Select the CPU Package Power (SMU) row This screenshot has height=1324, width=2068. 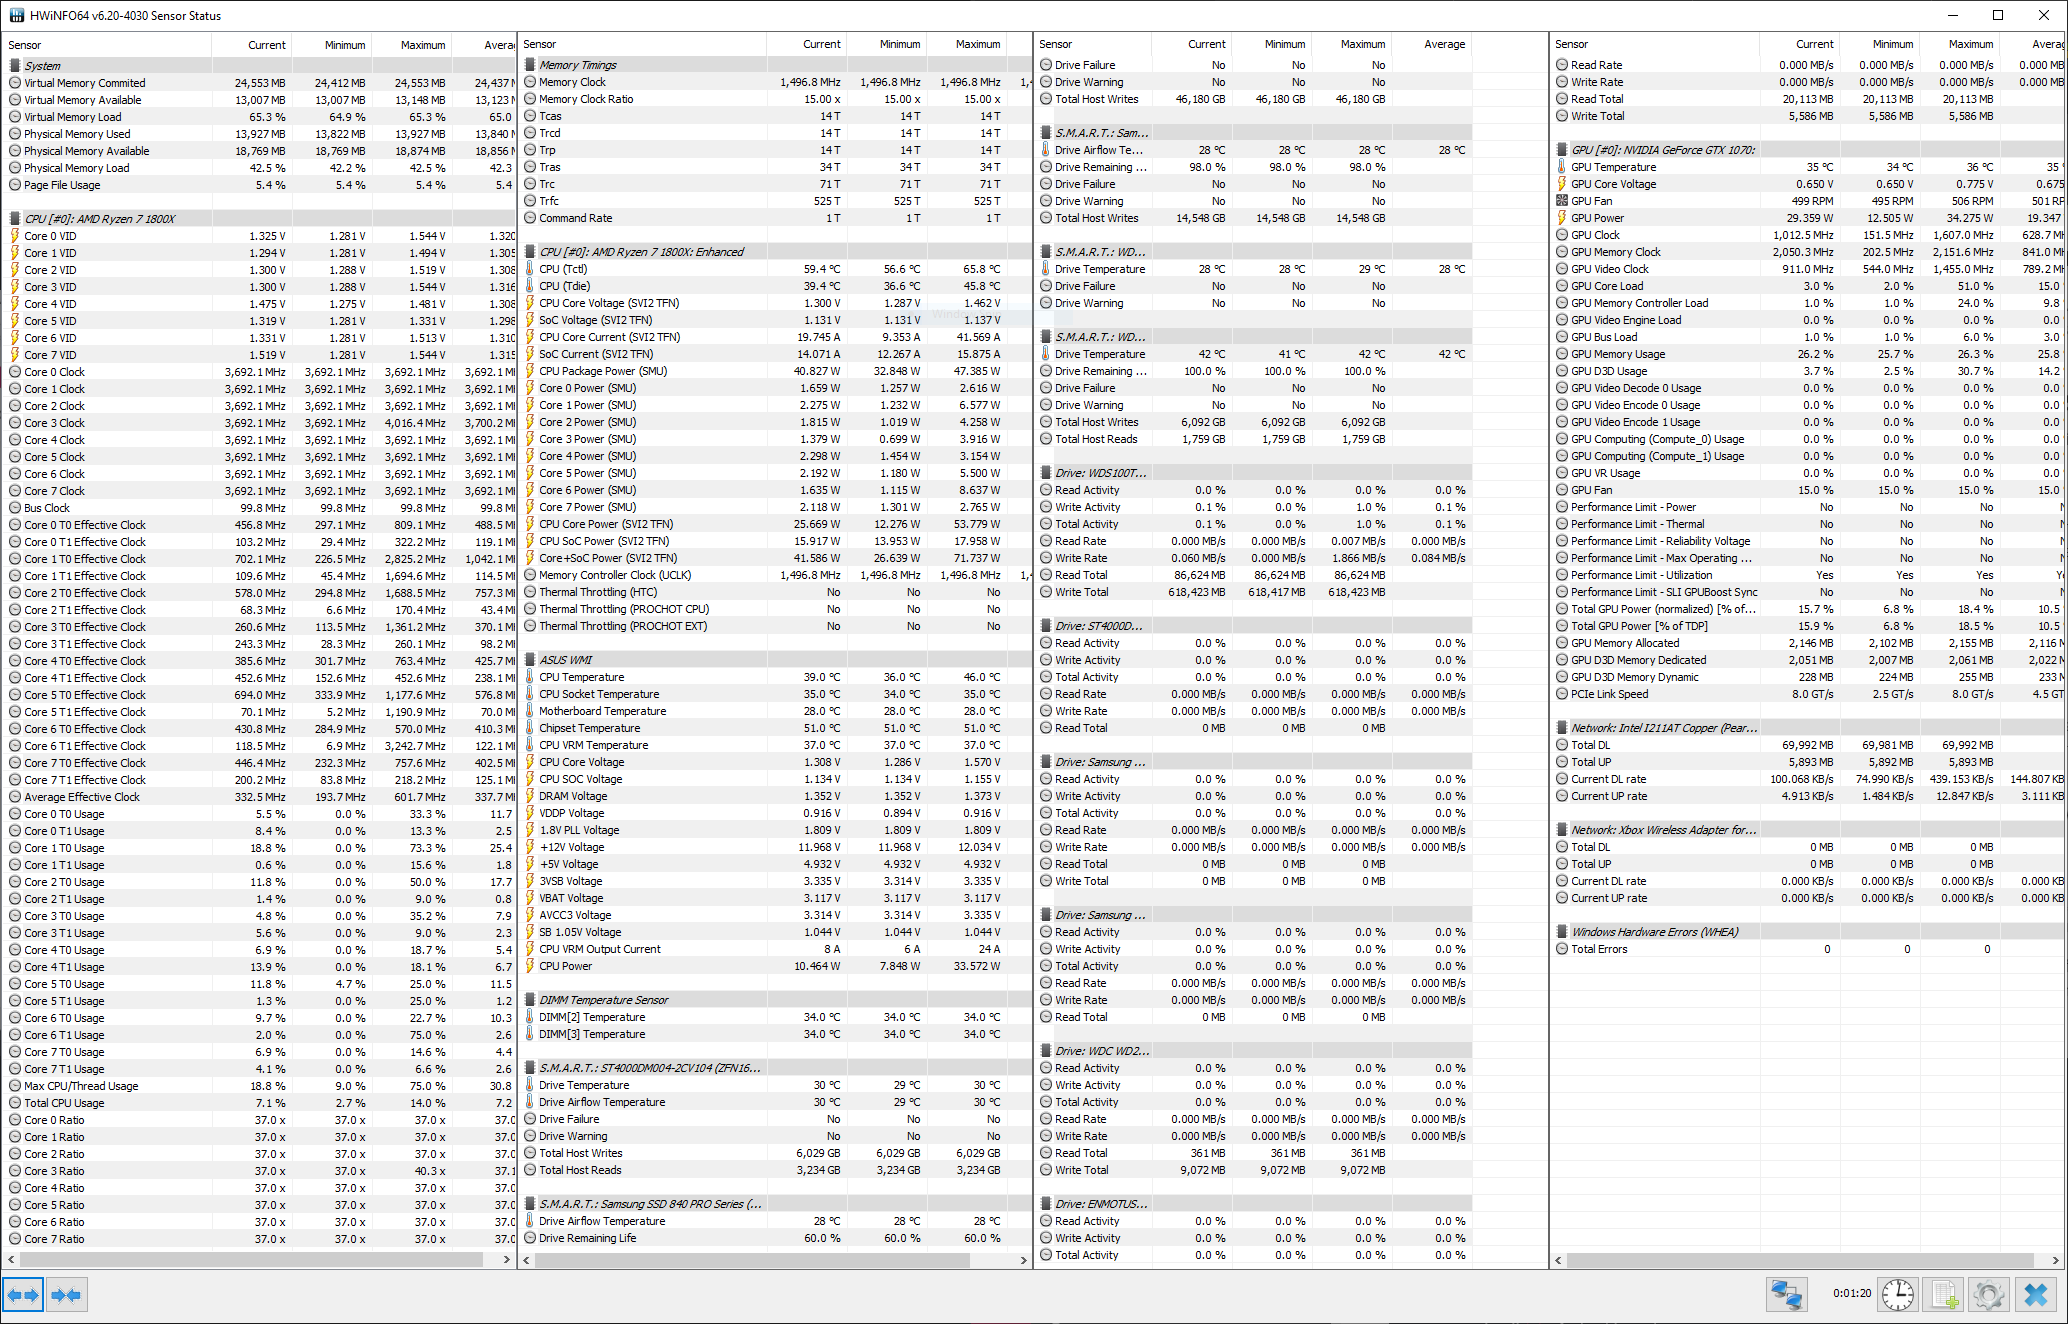tap(602, 371)
